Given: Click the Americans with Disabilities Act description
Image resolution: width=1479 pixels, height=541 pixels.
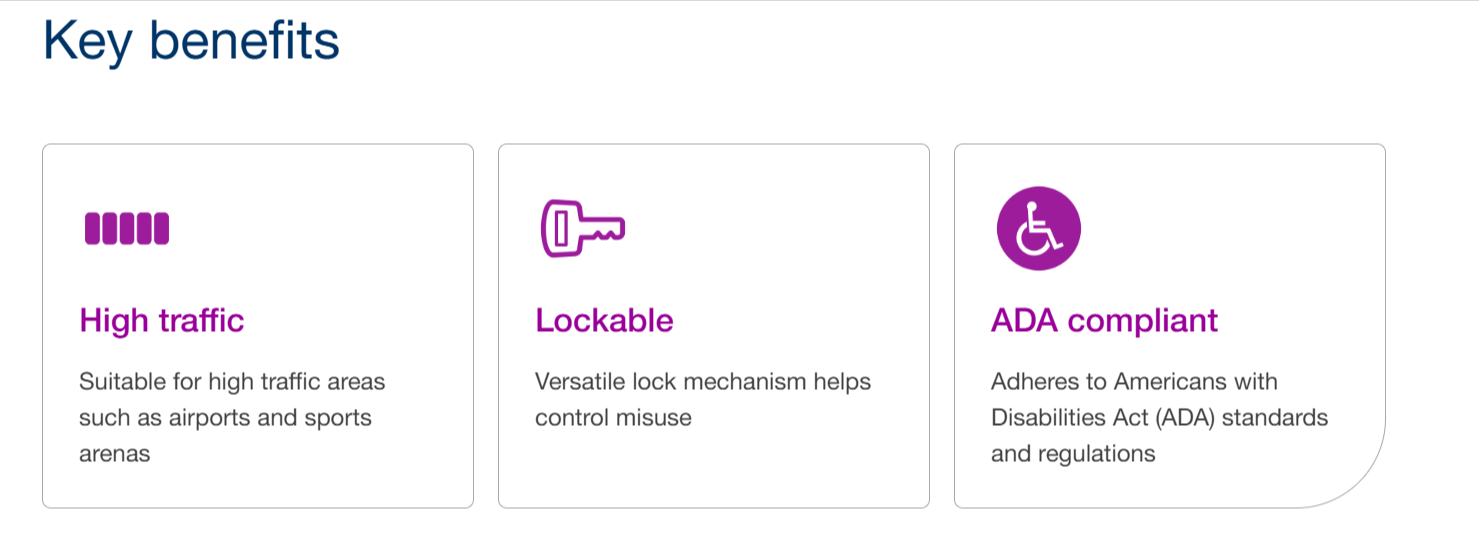Looking at the screenshot, I should (1158, 417).
